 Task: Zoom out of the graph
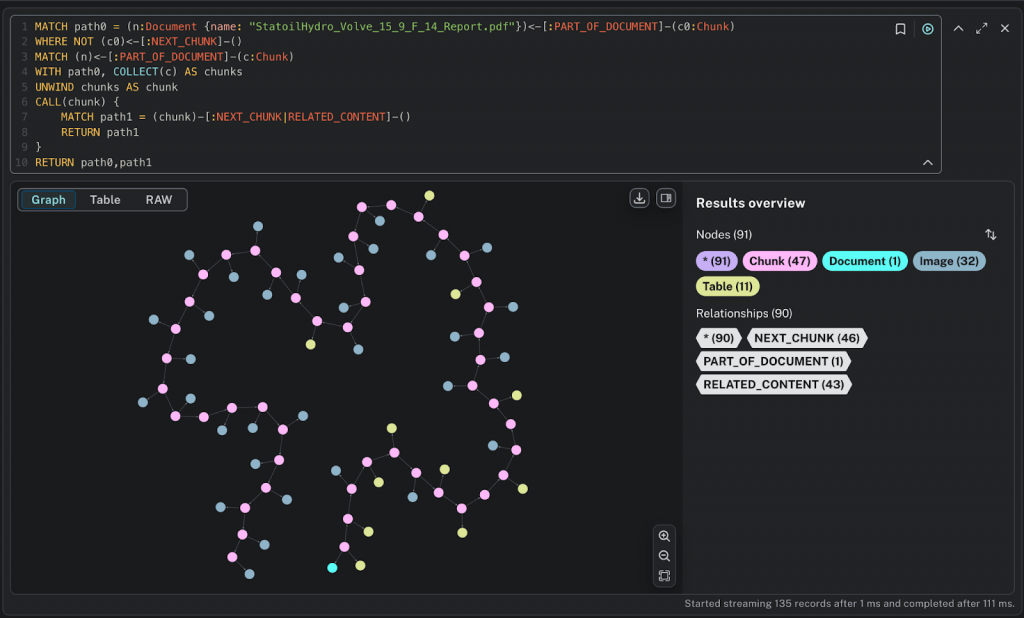point(664,556)
